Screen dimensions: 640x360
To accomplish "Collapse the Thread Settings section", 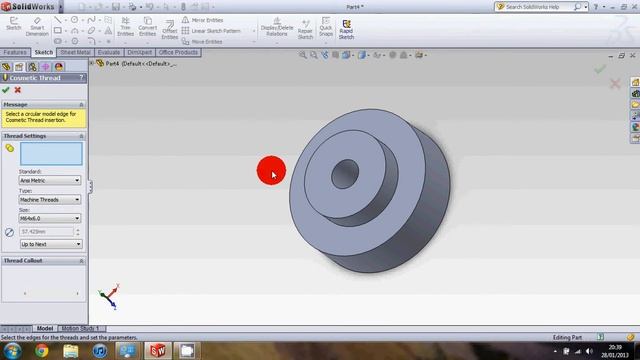I will (x=81, y=136).
